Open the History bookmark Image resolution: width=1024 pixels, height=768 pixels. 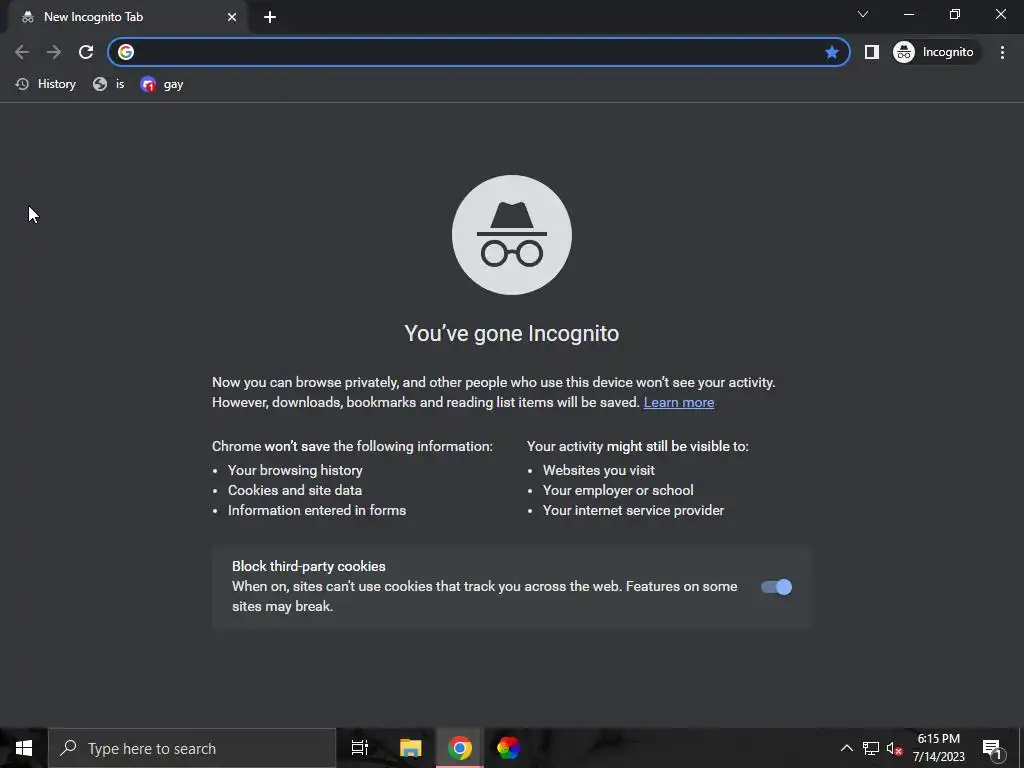tap(46, 84)
